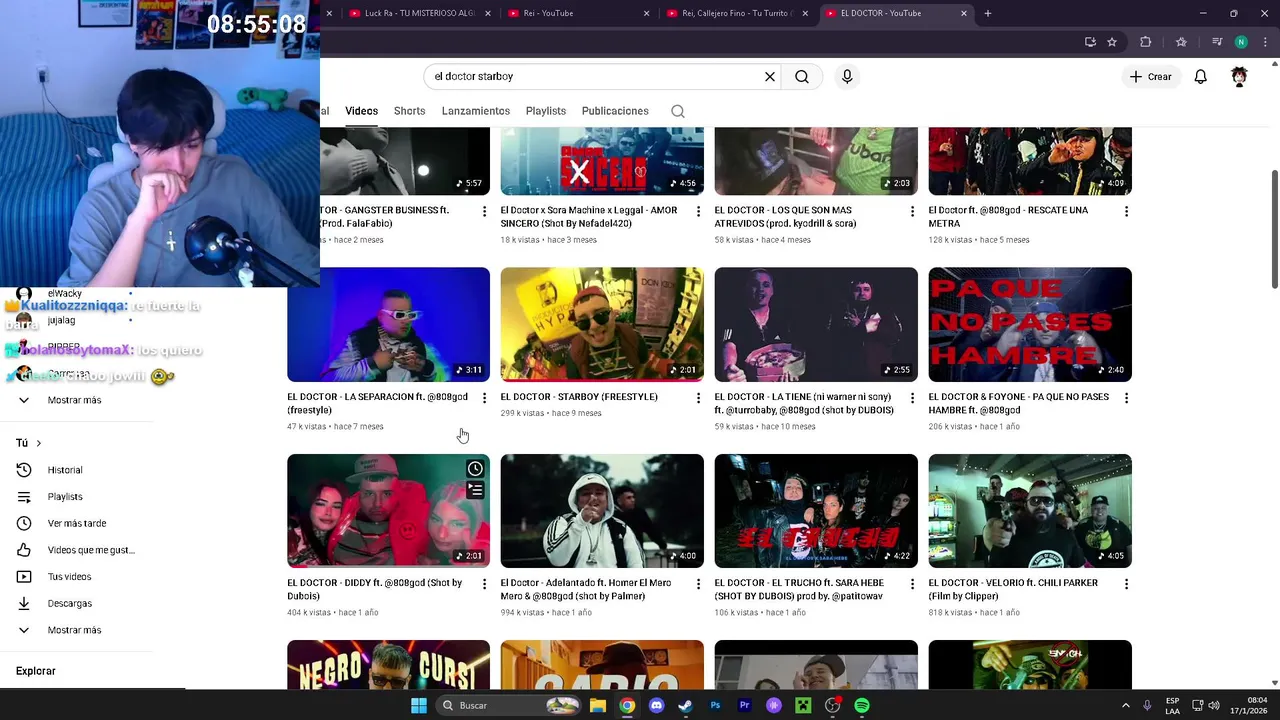This screenshot has width=1280, height=720.
Task: Play PA QUE NO PASES HAMBRE thumbnail
Action: 1030,324
